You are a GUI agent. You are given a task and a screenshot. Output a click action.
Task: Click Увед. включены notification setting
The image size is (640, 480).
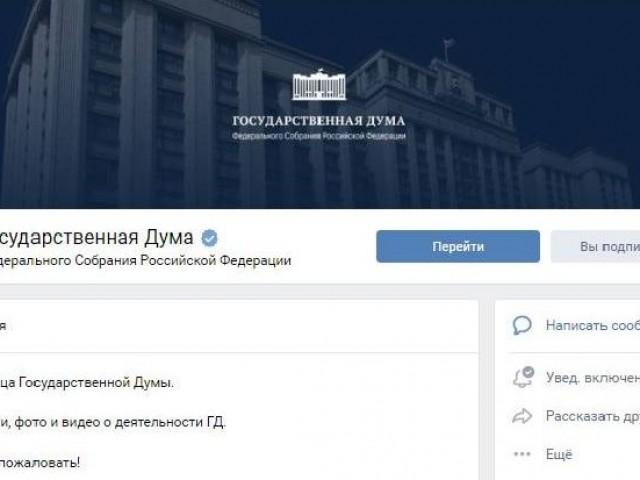593,378
